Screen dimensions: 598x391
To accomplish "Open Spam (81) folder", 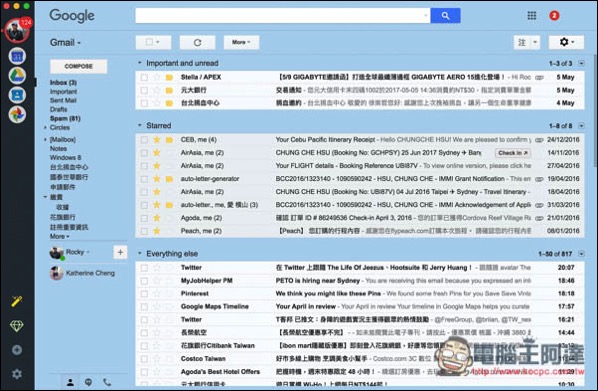I will (65, 118).
